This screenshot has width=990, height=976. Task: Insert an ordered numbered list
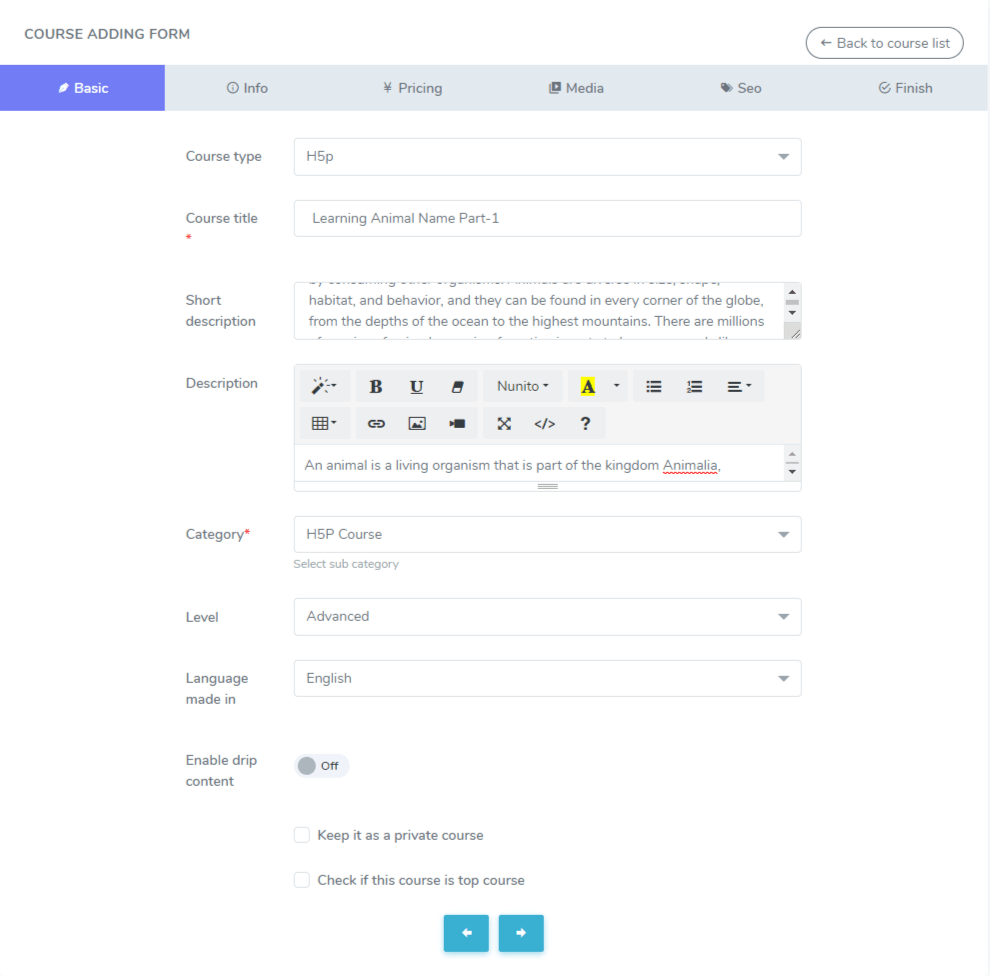click(x=695, y=387)
